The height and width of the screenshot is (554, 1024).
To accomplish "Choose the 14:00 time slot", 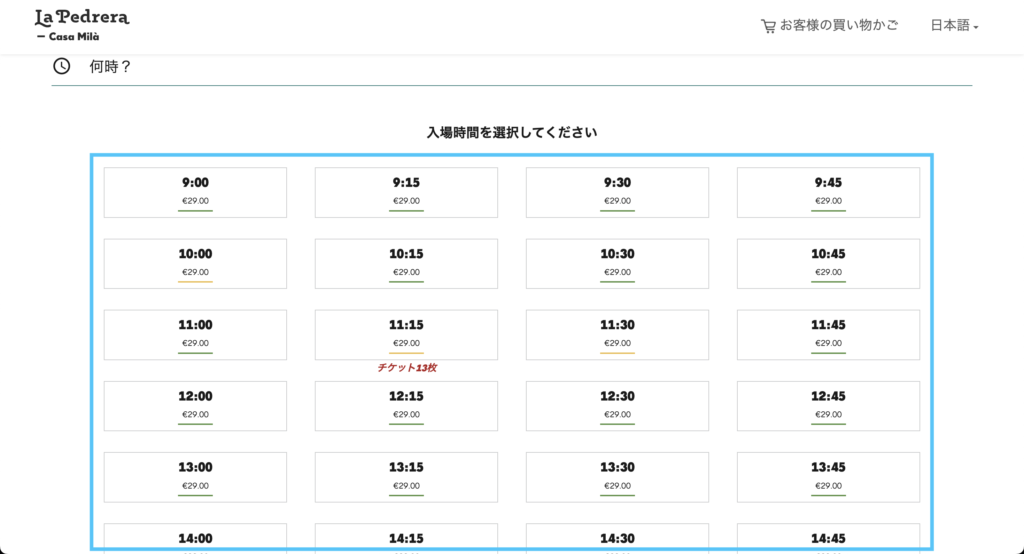I will click(195, 538).
